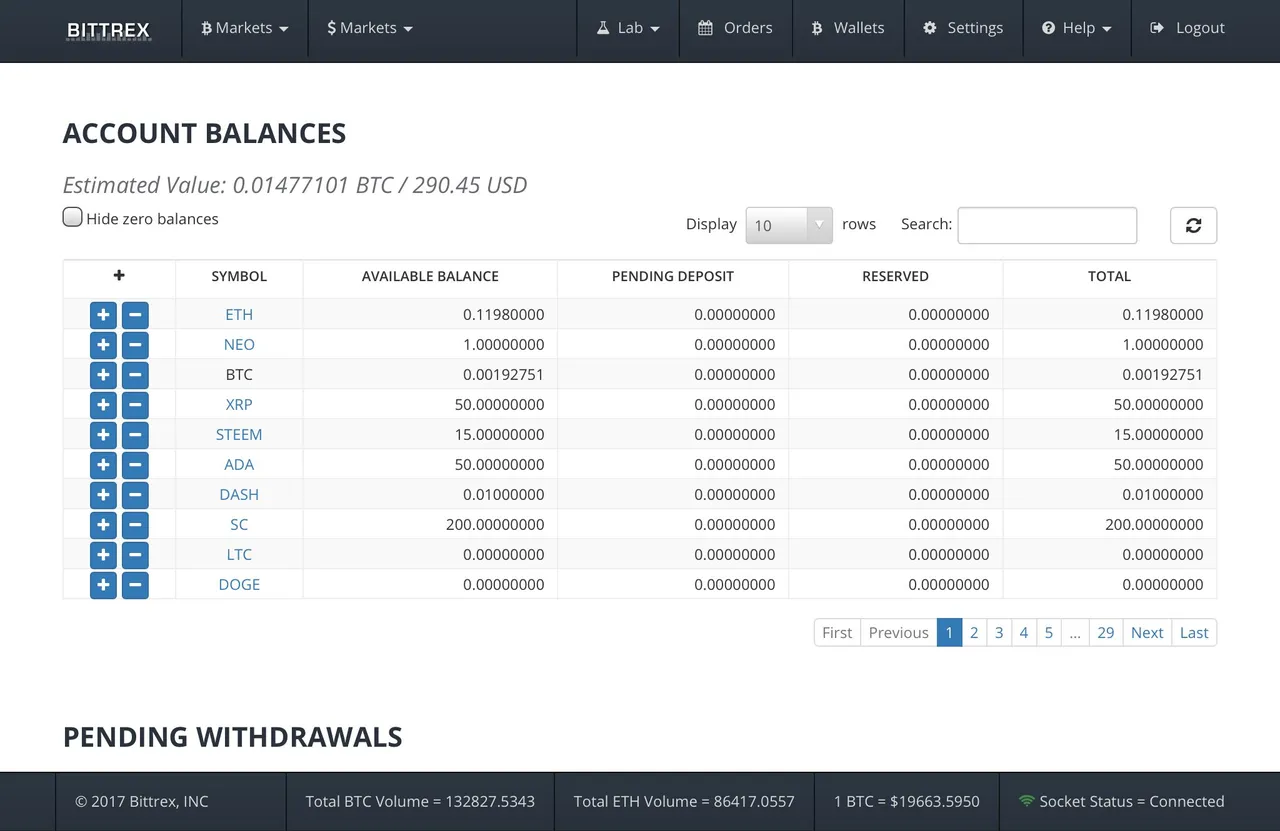Click the First page button
This screenshot has height=831, width=1280.
point(837,632)
